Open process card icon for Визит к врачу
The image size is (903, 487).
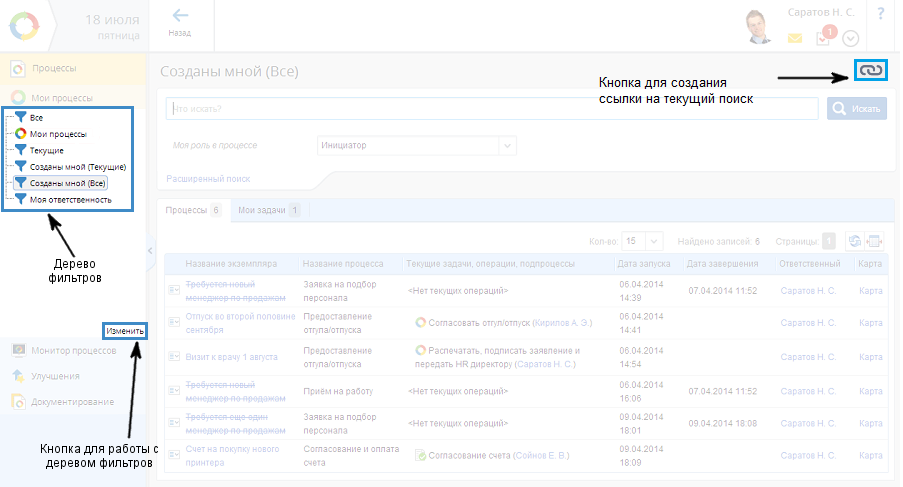pyautogui.click(x=173, y=355)
